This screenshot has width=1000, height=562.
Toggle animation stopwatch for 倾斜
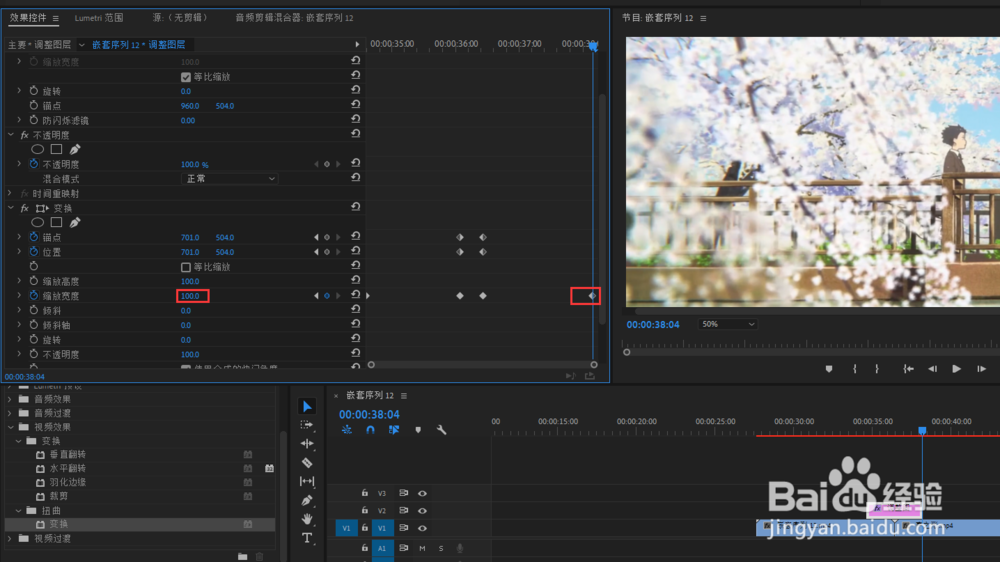coord(34,310)
